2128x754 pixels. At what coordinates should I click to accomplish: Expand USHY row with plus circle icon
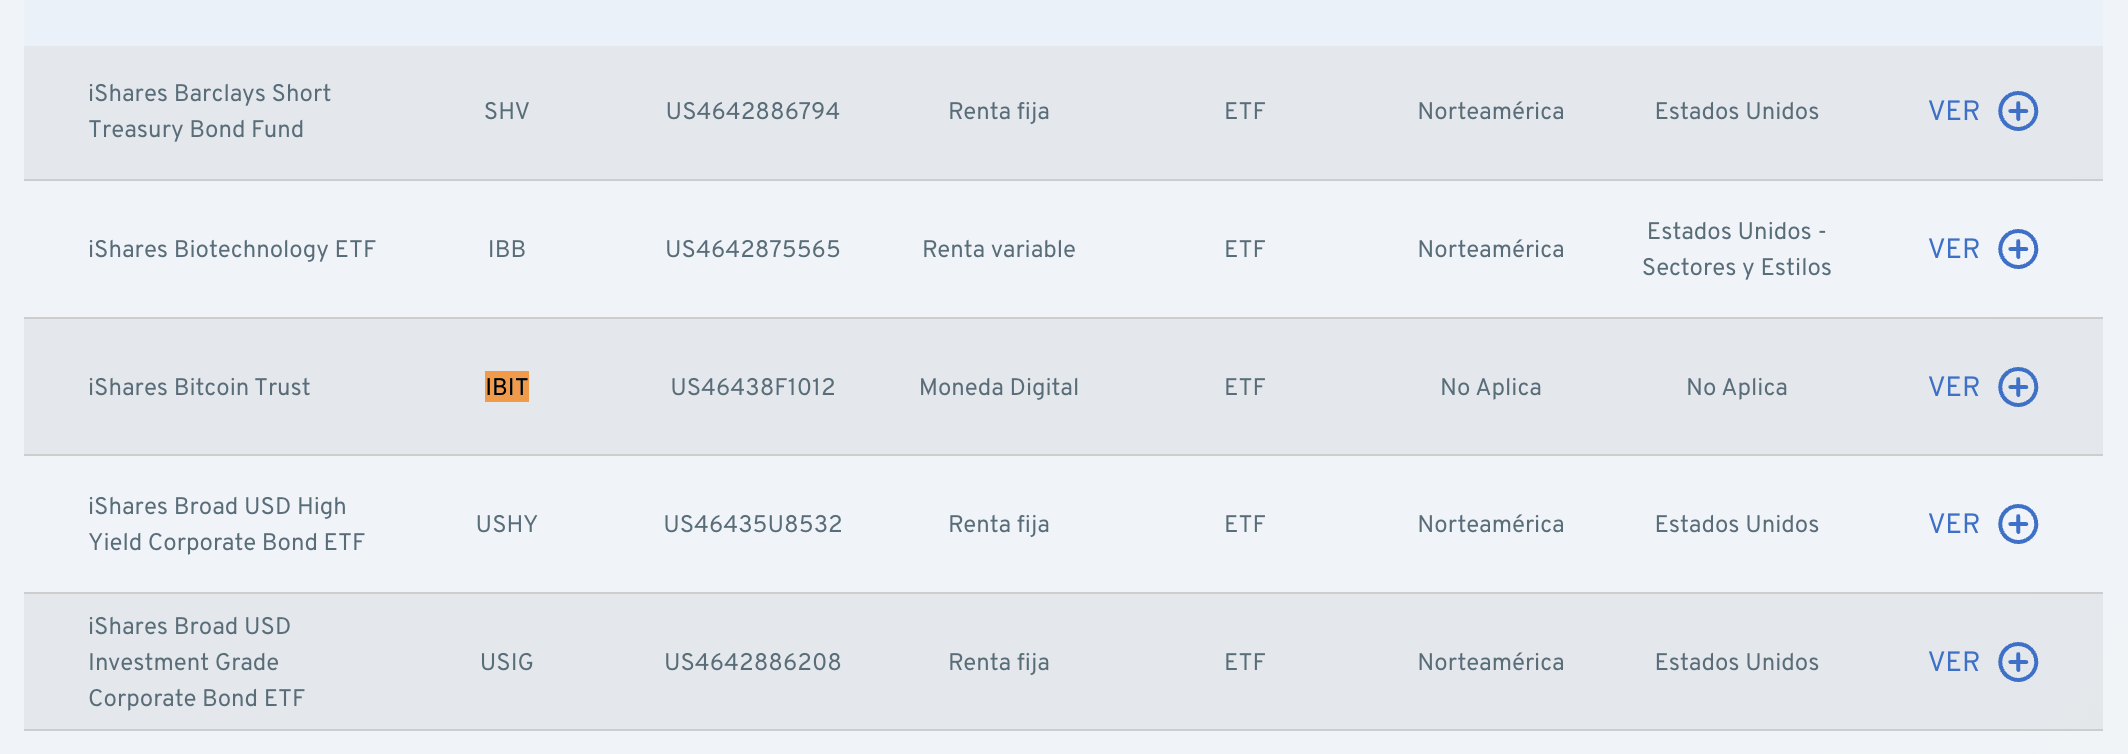click(2018, 524)
